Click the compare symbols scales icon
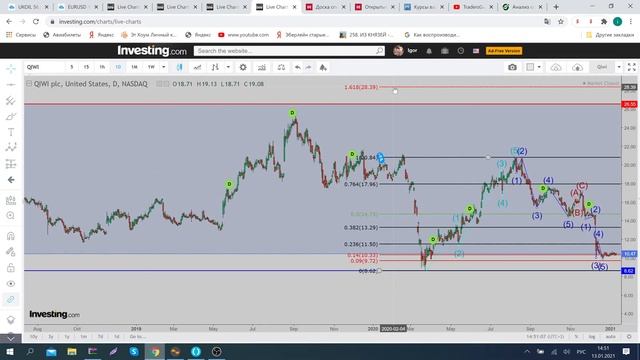Screen dimensions: 640x360 pos(281,67)
